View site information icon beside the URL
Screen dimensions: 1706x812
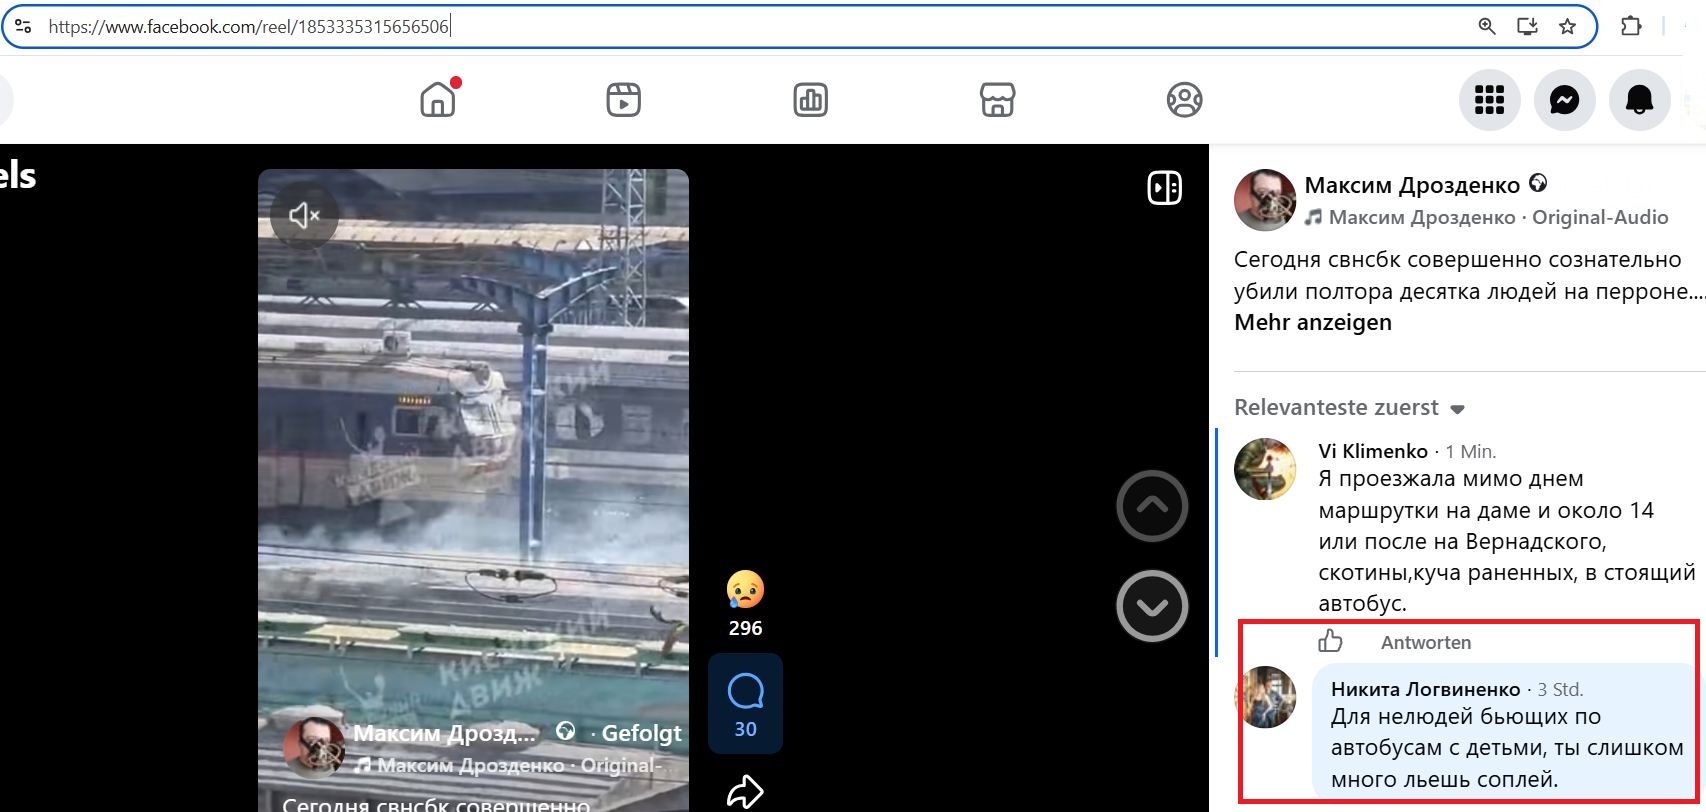click(x=23, y=27)
